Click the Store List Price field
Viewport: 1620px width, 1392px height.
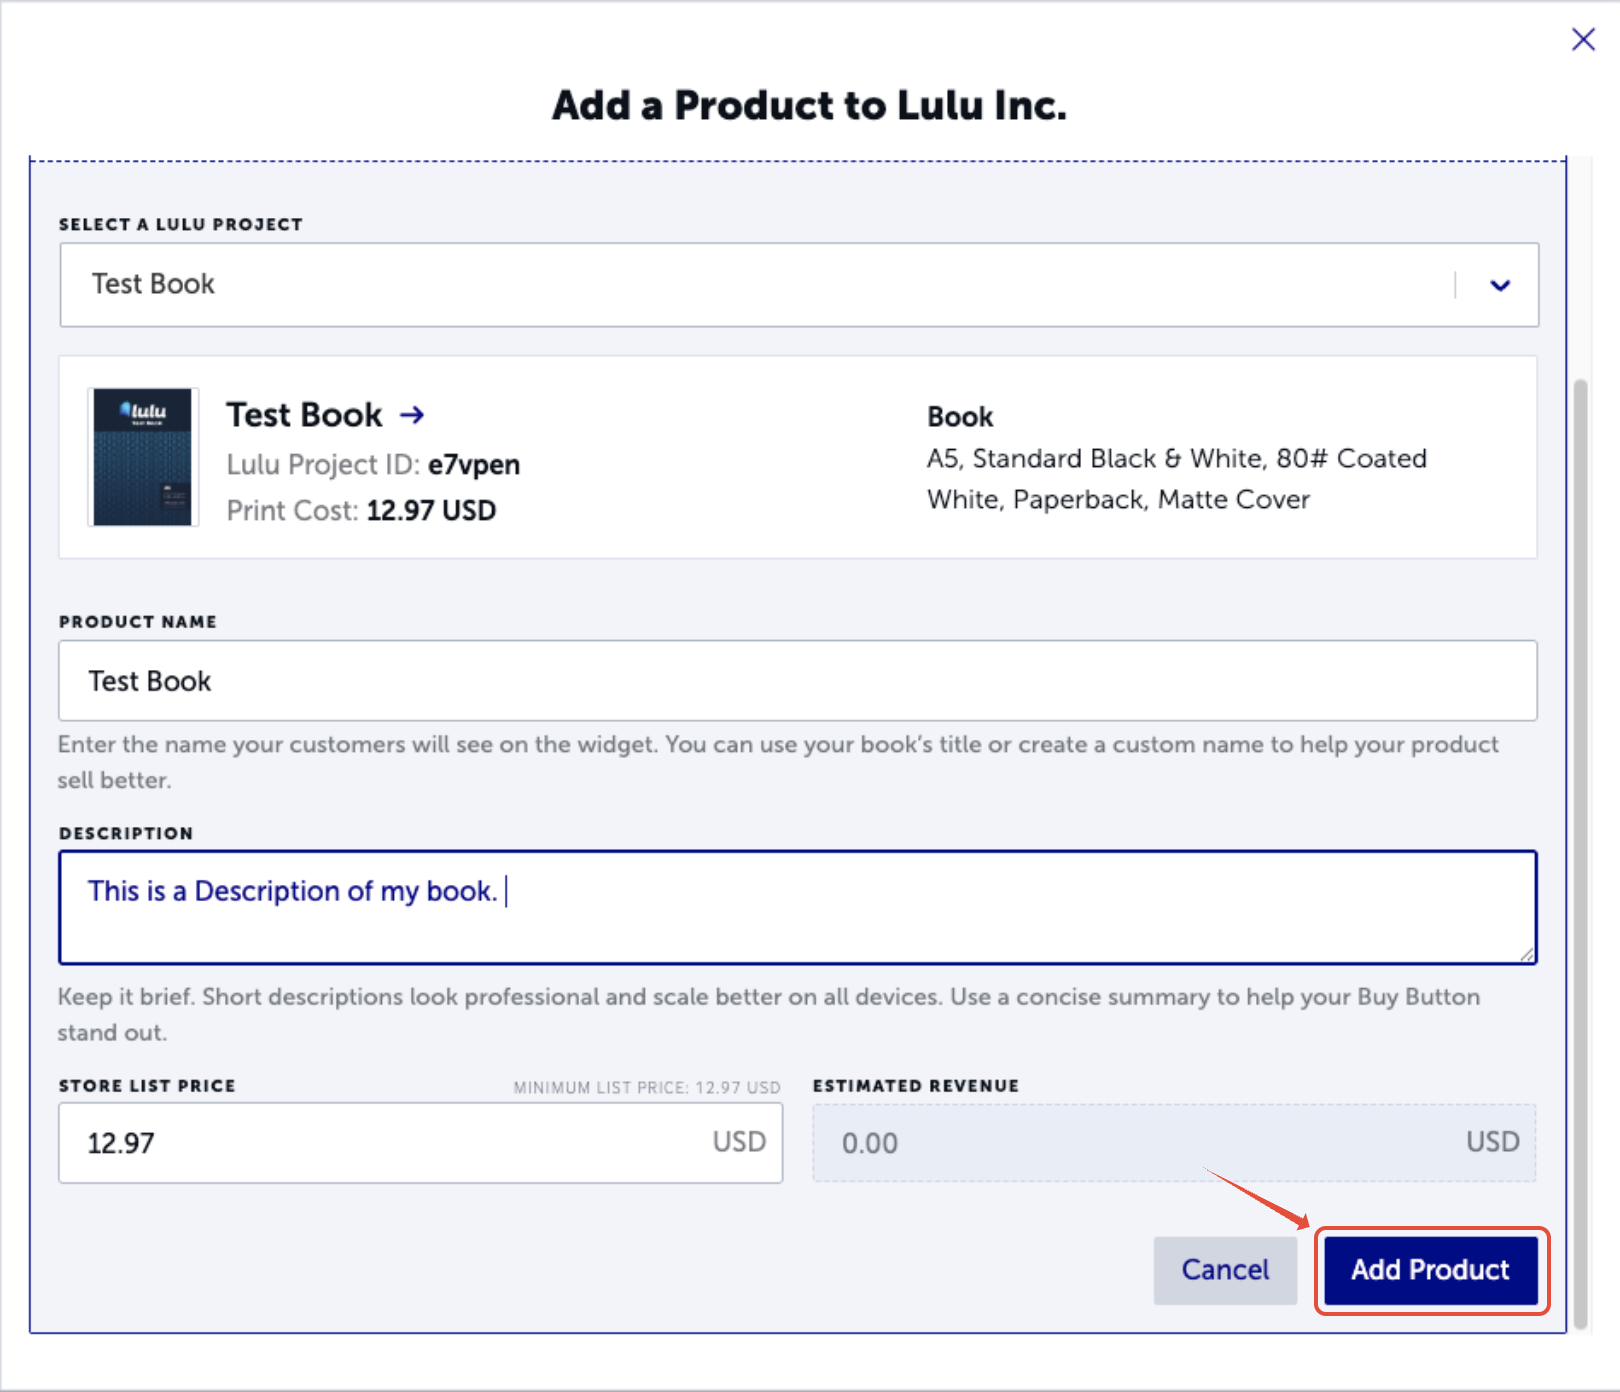420,1143
